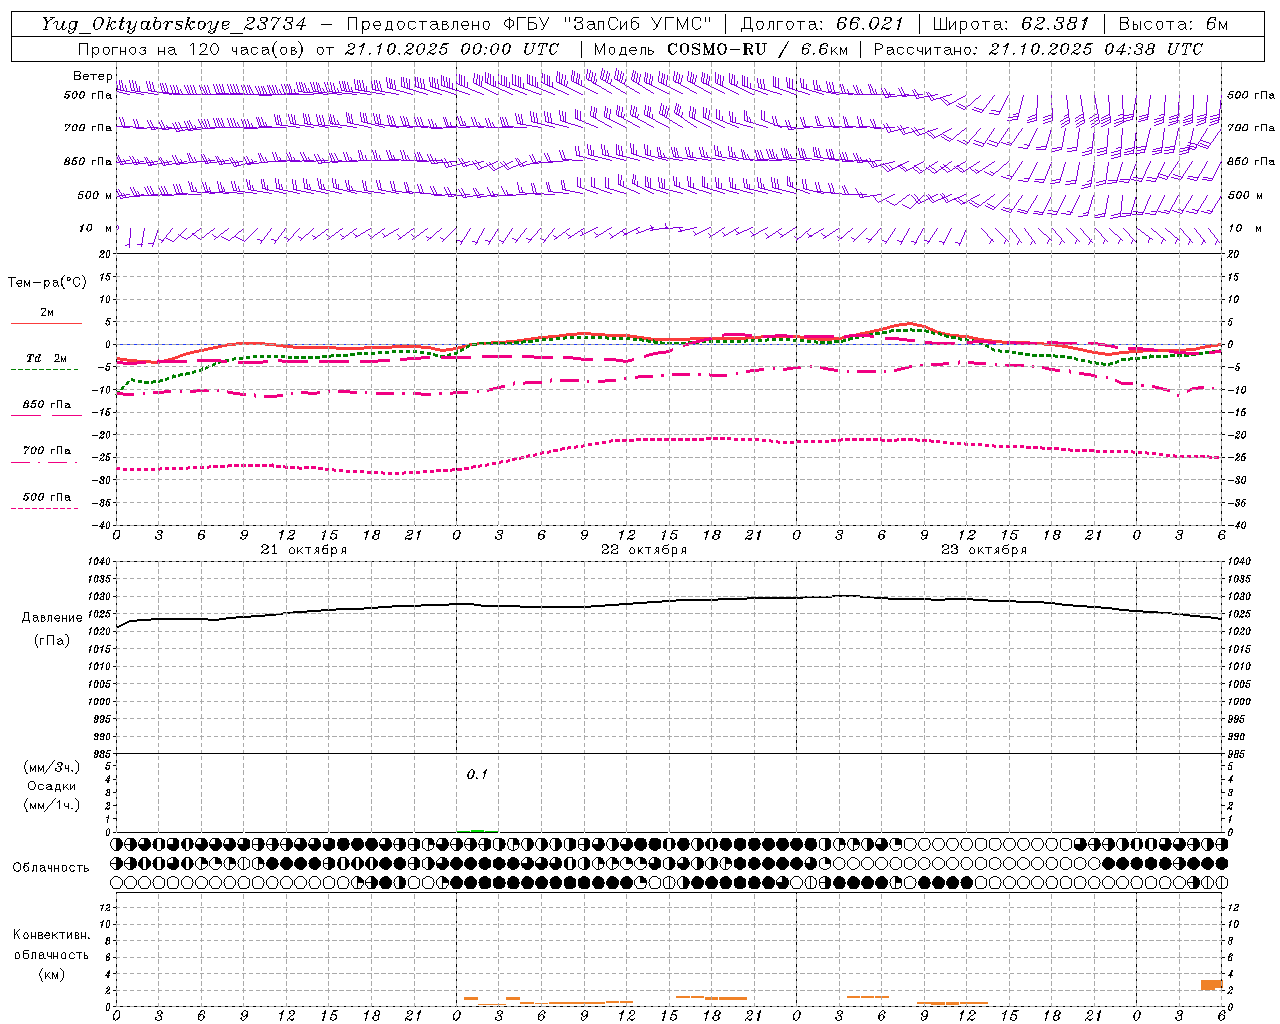Select the text Предоставлено ФГБУ "ЗапСиб УГМС"
This screenshot has height=1024, width=1280.
(528, 24)
